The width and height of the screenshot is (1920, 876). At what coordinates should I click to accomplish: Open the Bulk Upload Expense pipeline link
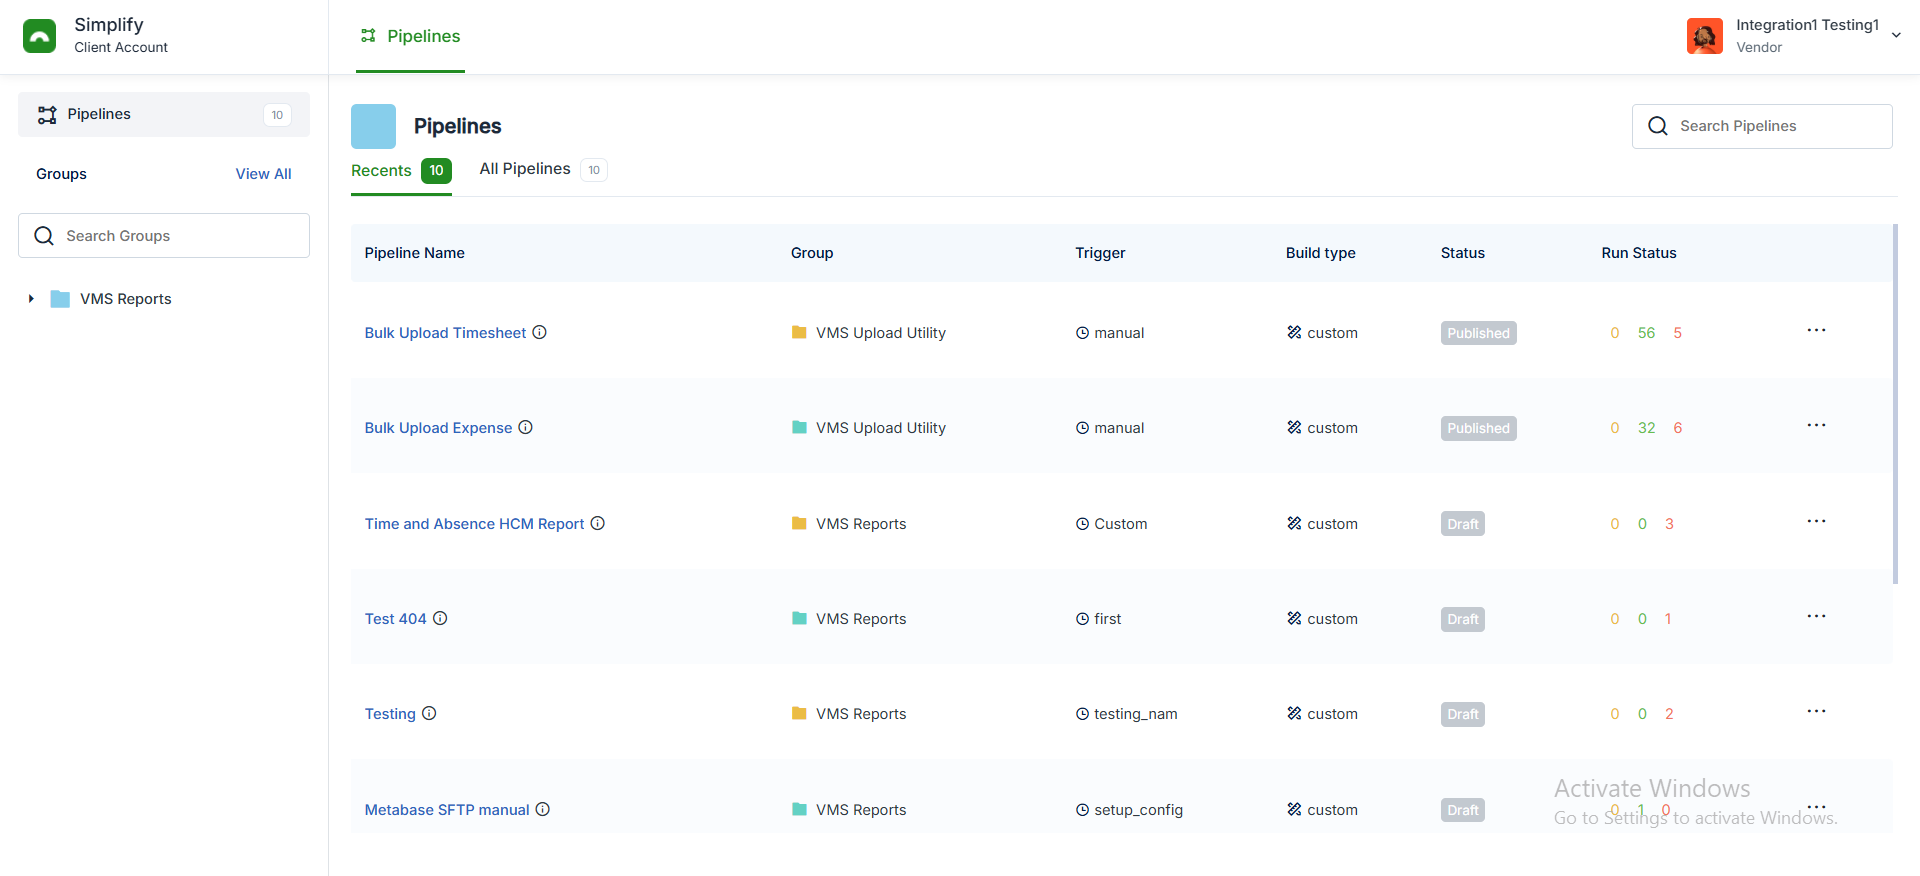(438, 428)
